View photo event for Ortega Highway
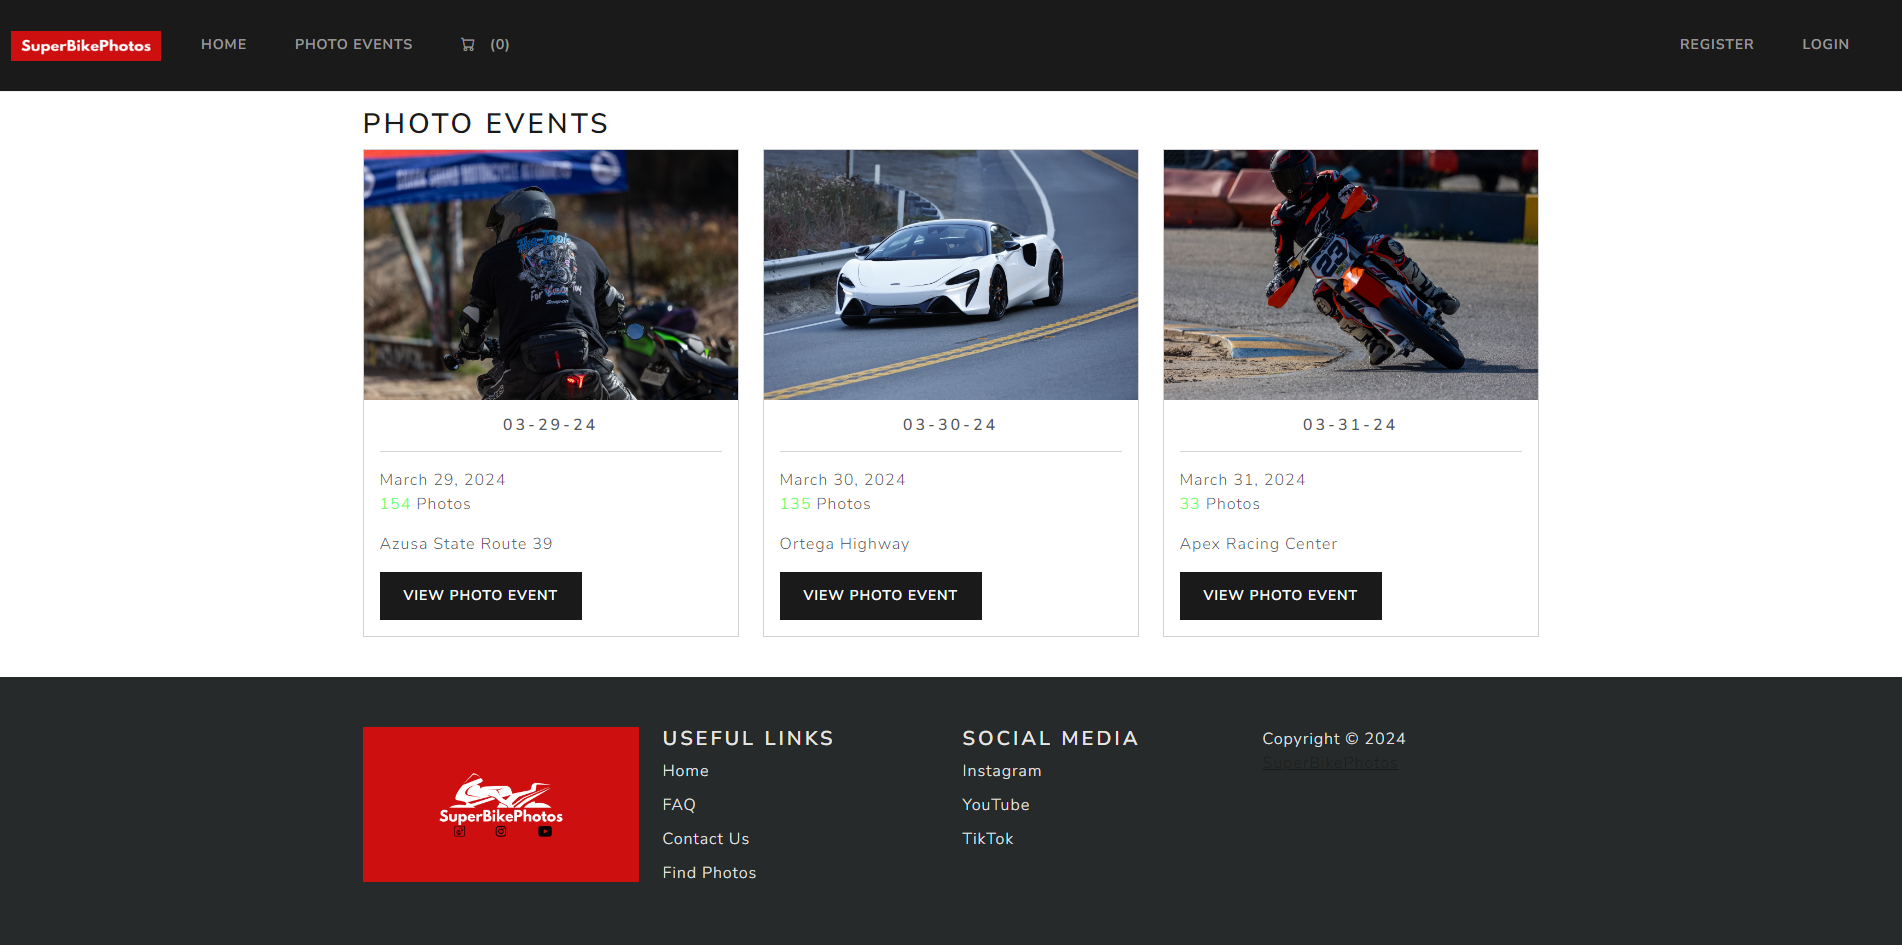1902x945 pixels. (880, 595)
